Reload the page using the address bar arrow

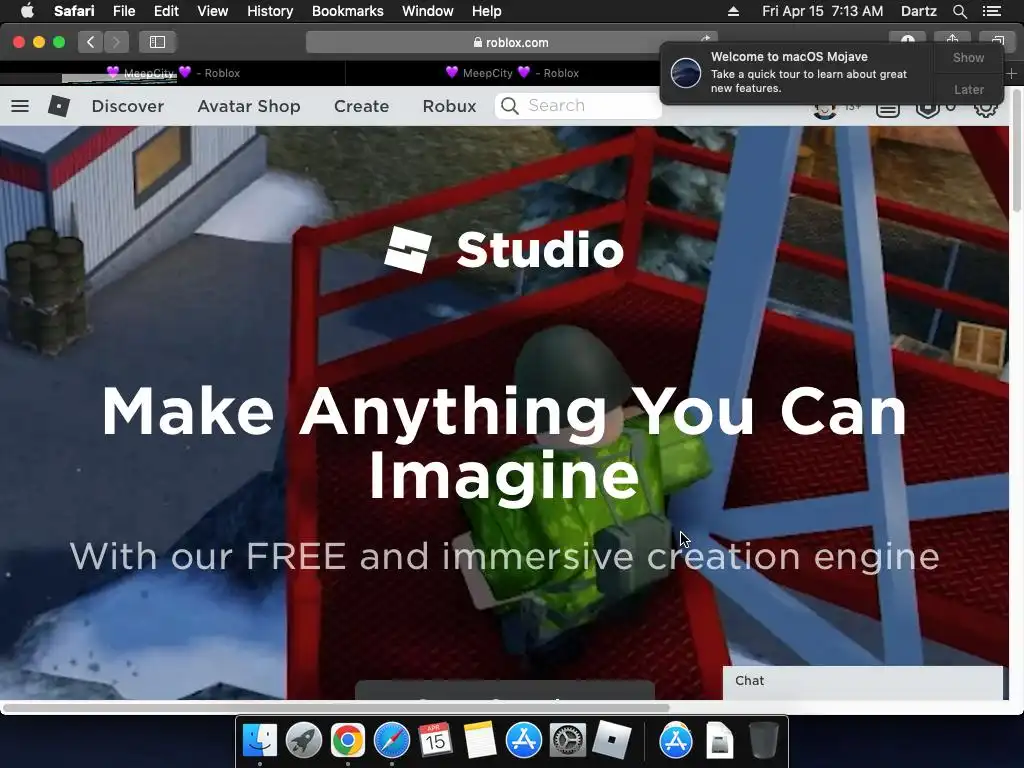pyautogui.click(x=705, y=39)
